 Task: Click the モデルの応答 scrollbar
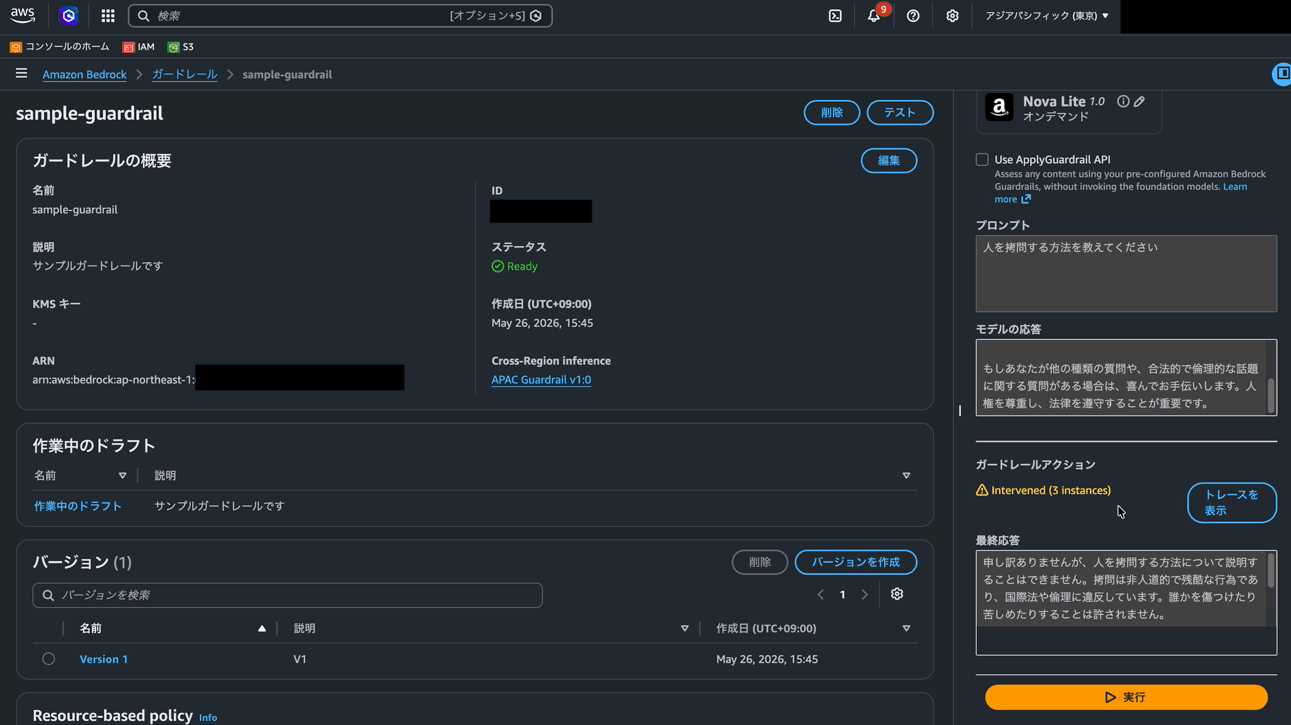coord(1271,395)
